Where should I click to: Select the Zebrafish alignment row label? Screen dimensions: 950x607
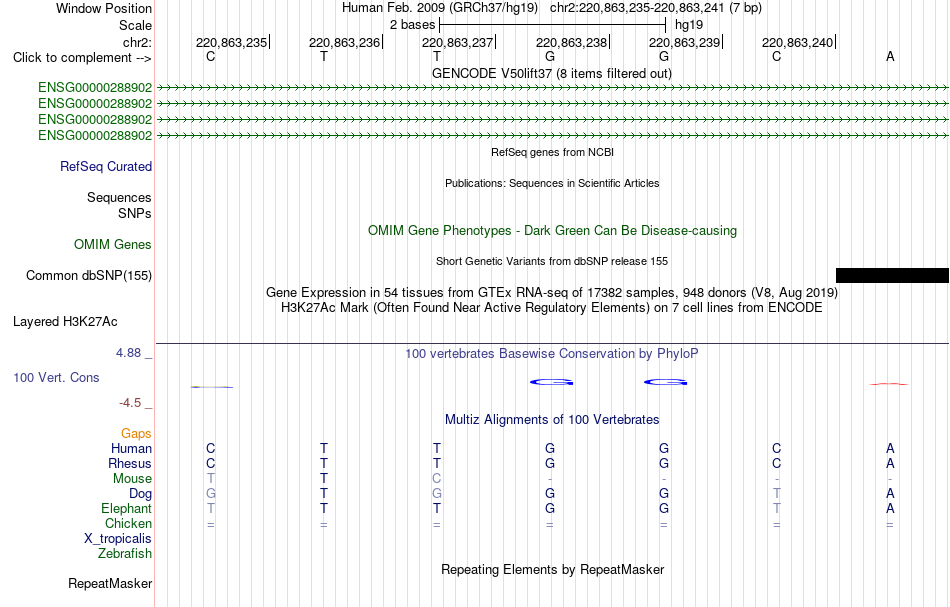pyautogui.click(x=125, y=553)
